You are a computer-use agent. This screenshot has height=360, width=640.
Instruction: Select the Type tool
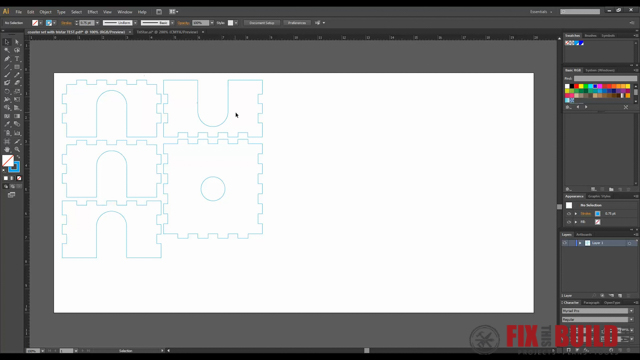(17, 59)
